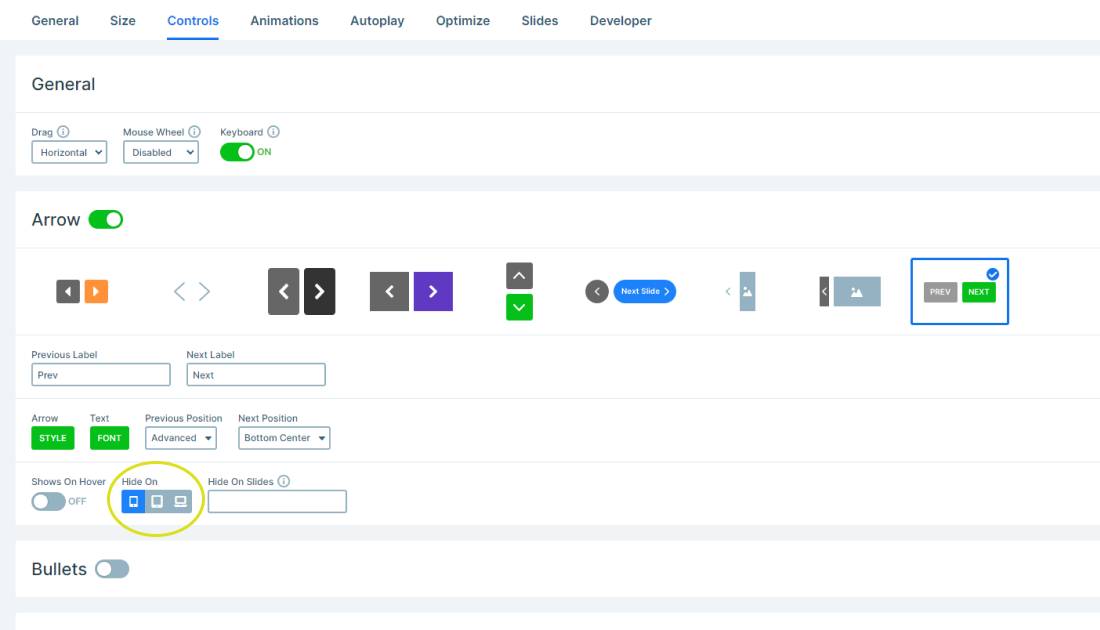Choose the small image-preview arrow style

(741, 291)
